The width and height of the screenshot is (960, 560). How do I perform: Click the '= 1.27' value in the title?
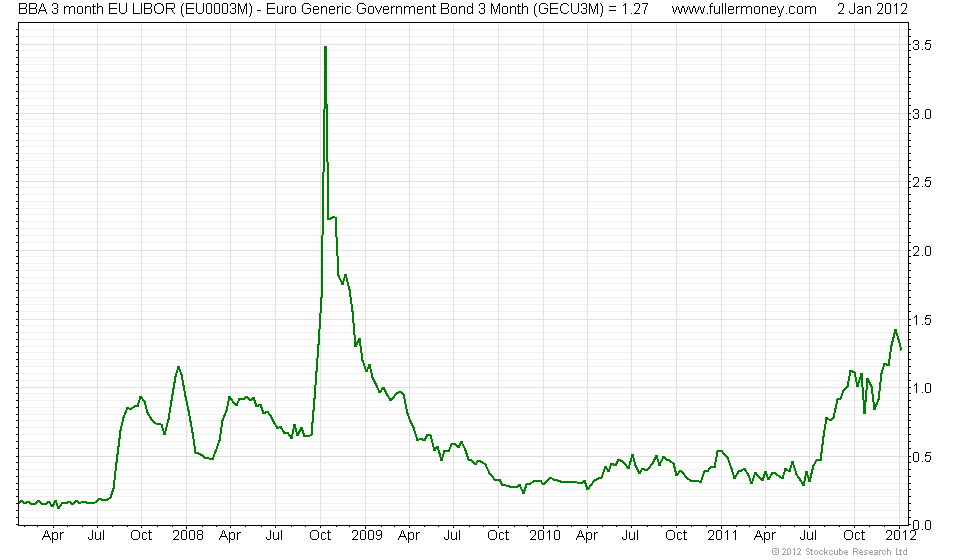coord(629,9)
